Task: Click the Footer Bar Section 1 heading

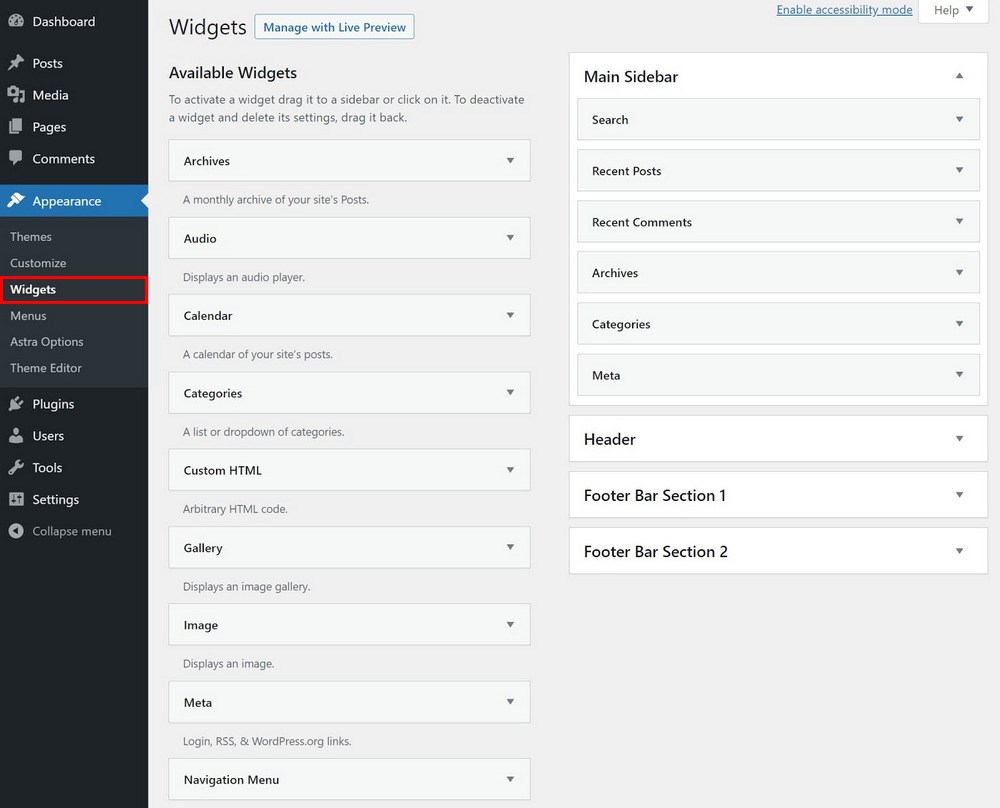Action: (655, 496)
